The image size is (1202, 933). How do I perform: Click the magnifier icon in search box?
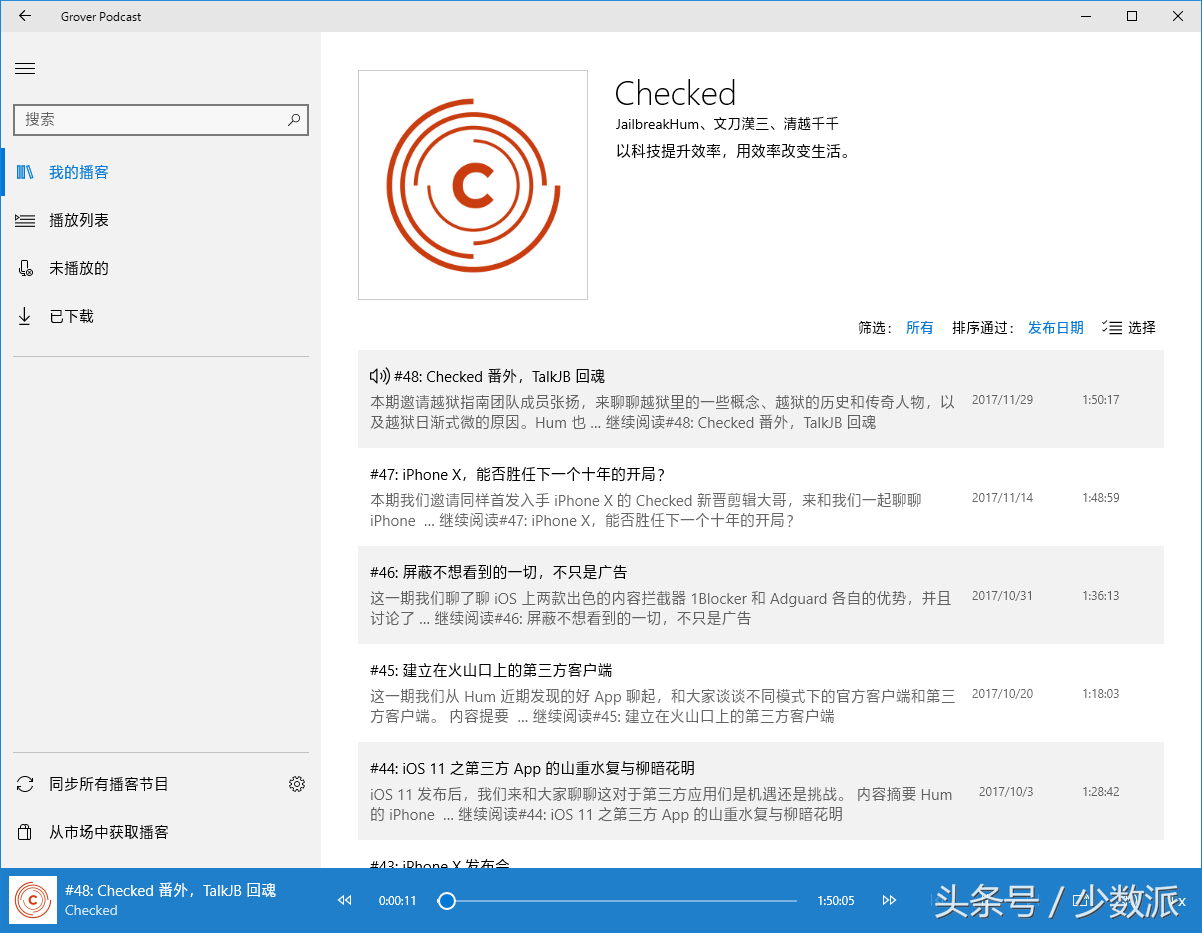(294, 119)
